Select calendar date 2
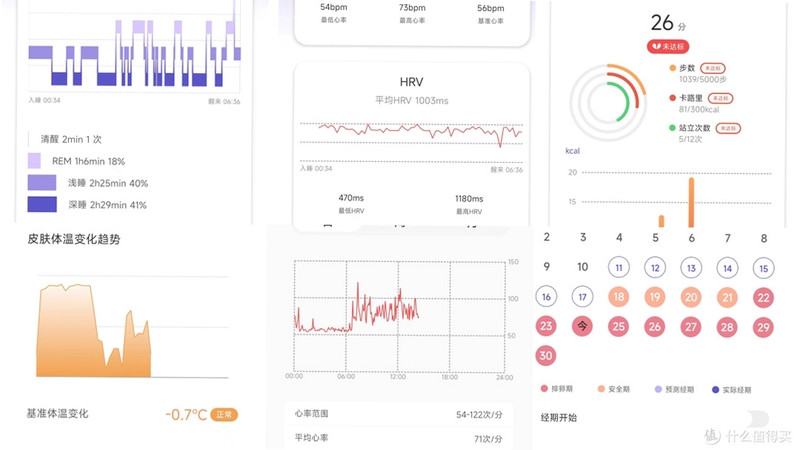This screenshot has height=450, width=800. click(546, 237)
